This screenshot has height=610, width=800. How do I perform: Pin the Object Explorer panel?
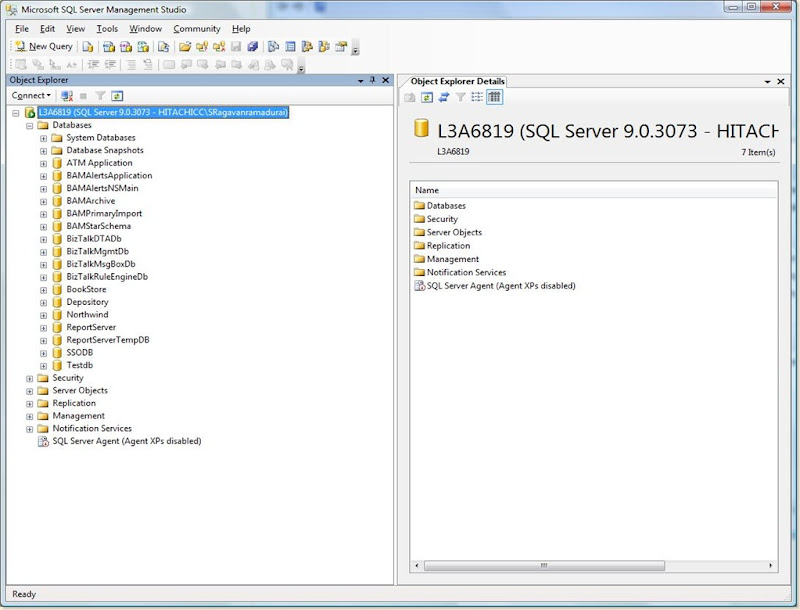click(x=372, y=80)
